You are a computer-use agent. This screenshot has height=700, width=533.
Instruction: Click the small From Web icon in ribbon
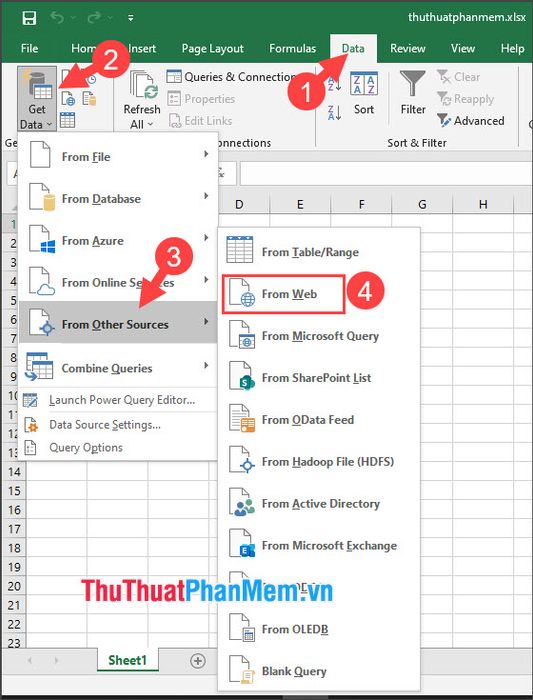[68, 99]
